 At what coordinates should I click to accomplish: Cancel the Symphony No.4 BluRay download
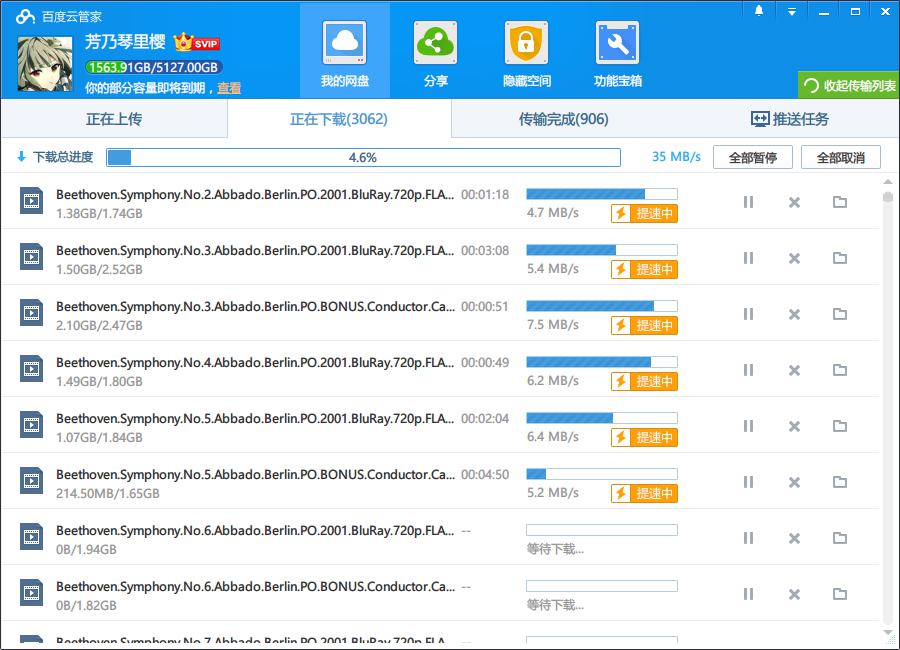coord(794,371)
